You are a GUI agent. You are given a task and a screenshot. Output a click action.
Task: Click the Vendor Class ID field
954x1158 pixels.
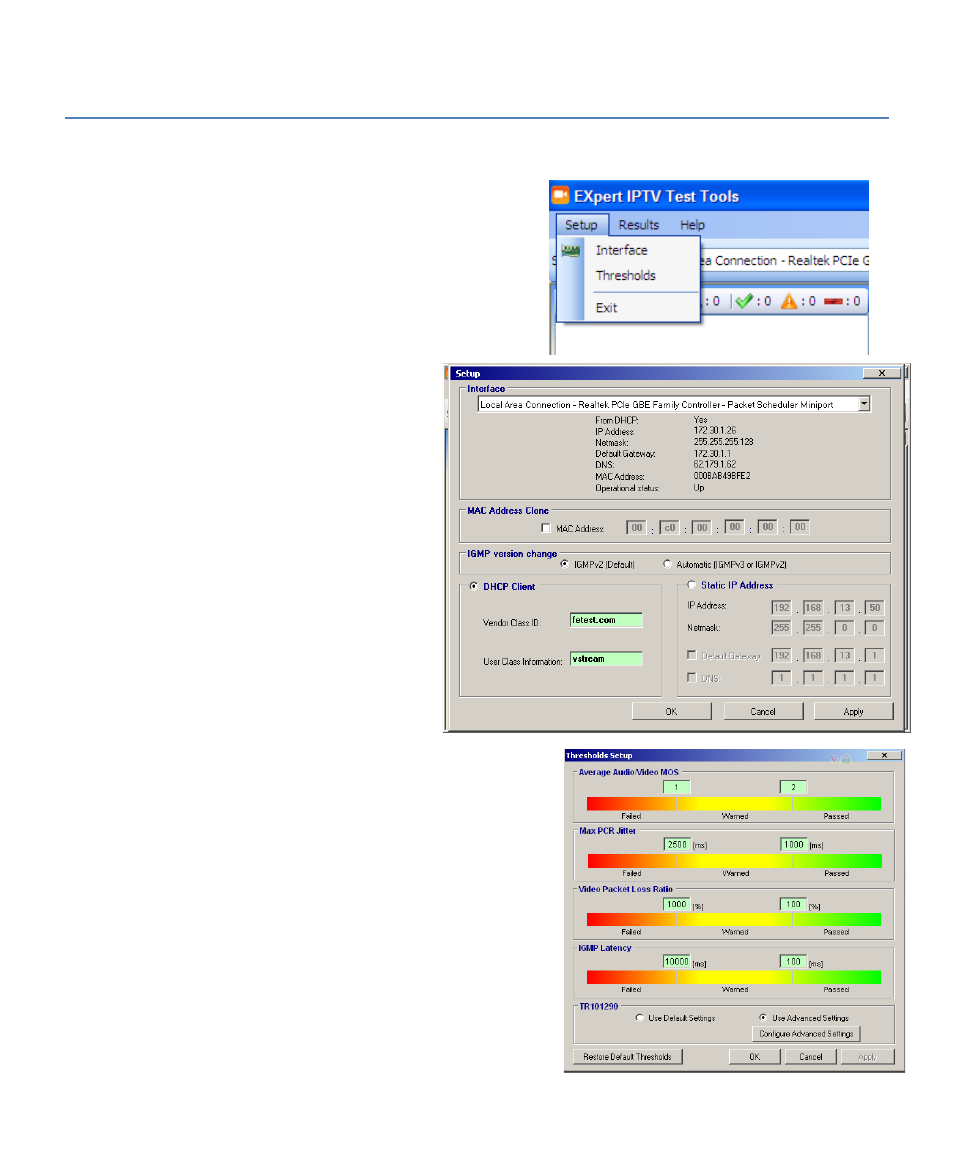coord(606,620)
